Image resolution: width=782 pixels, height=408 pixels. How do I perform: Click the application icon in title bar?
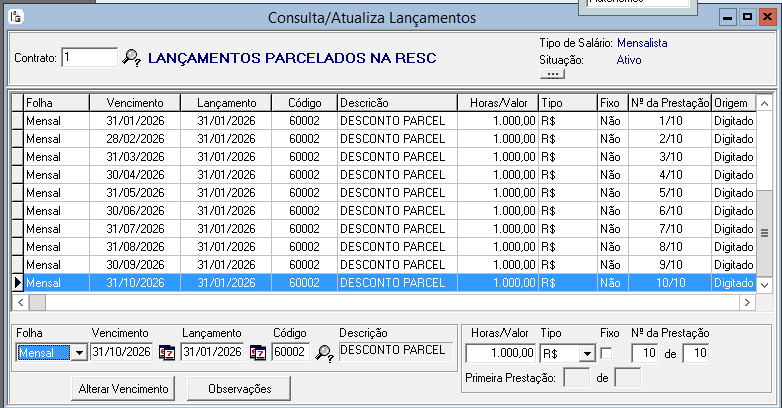click(14, 17)
